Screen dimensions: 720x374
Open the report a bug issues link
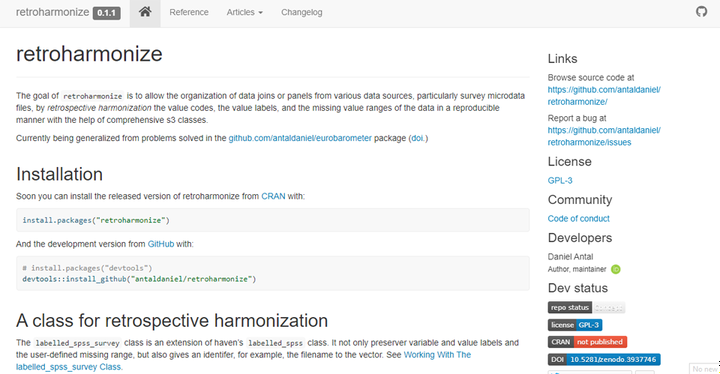coord(604,136)
